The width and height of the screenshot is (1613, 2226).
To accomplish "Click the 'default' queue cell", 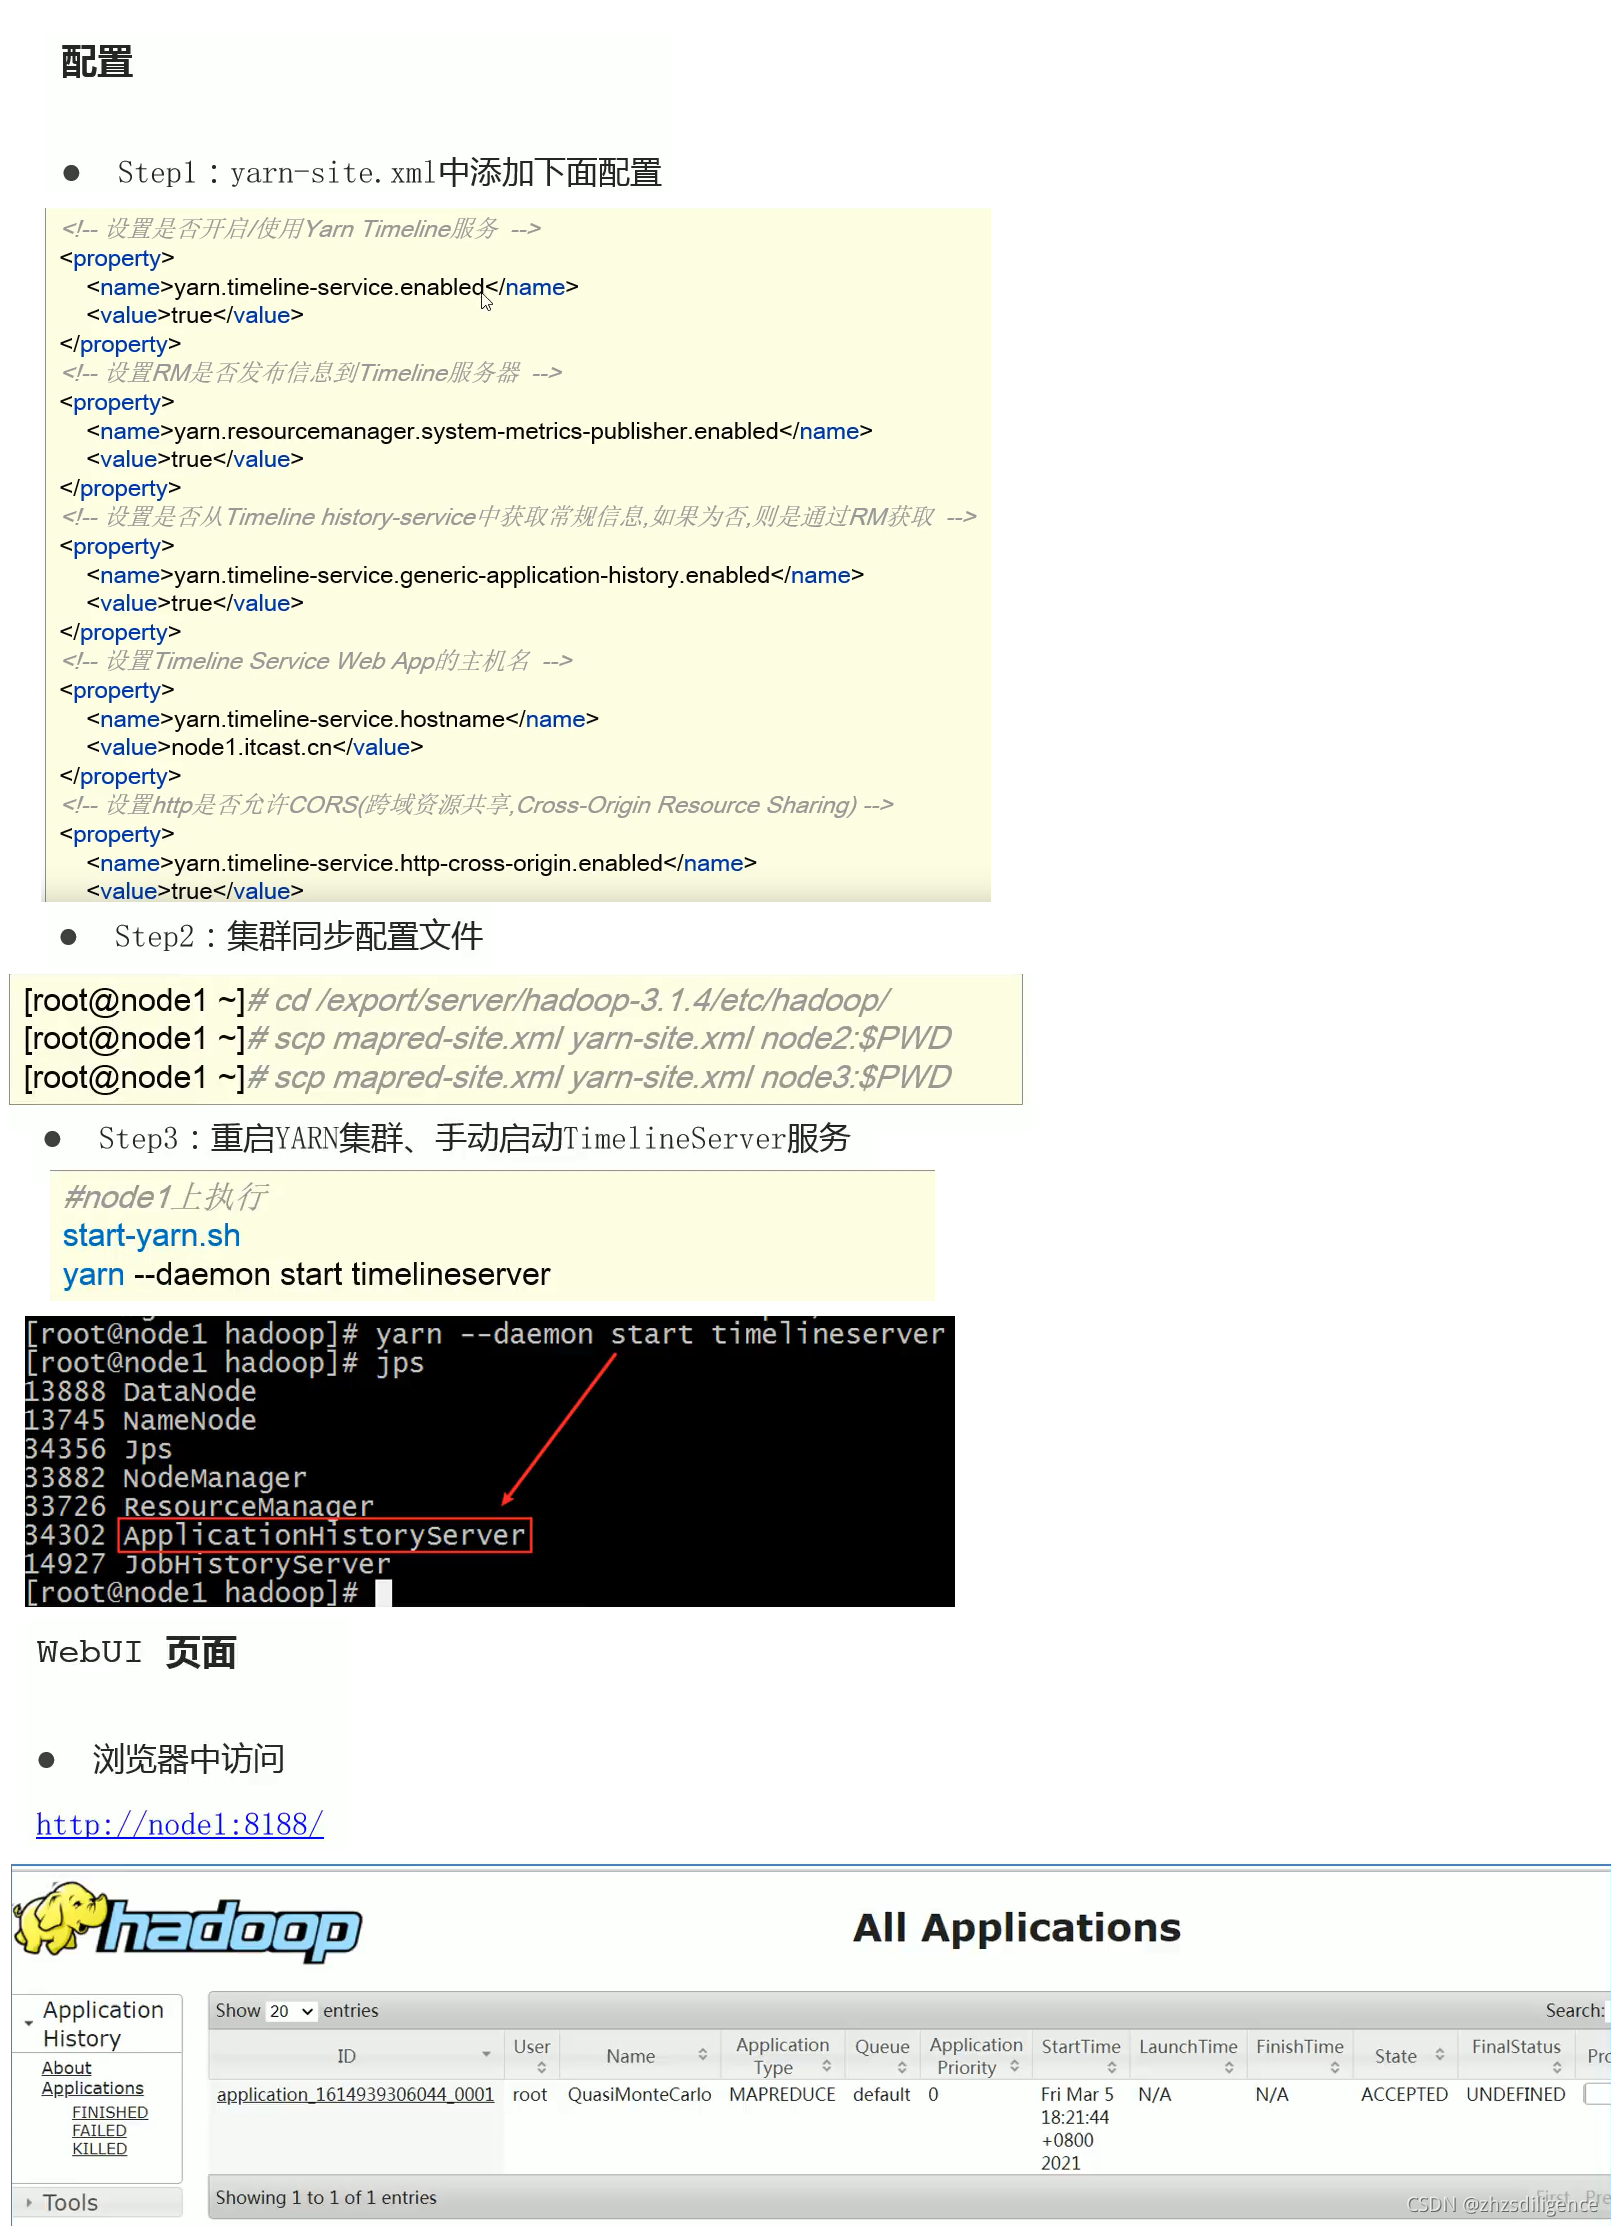I will click(881, 2094).
